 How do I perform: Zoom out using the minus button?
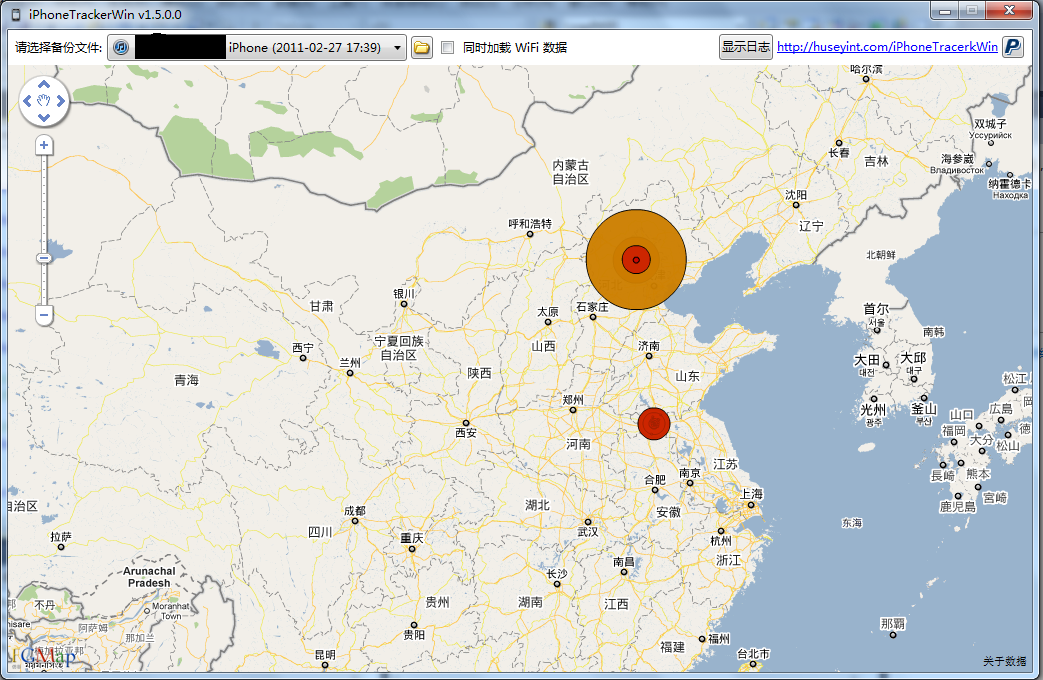pos(44,314)
